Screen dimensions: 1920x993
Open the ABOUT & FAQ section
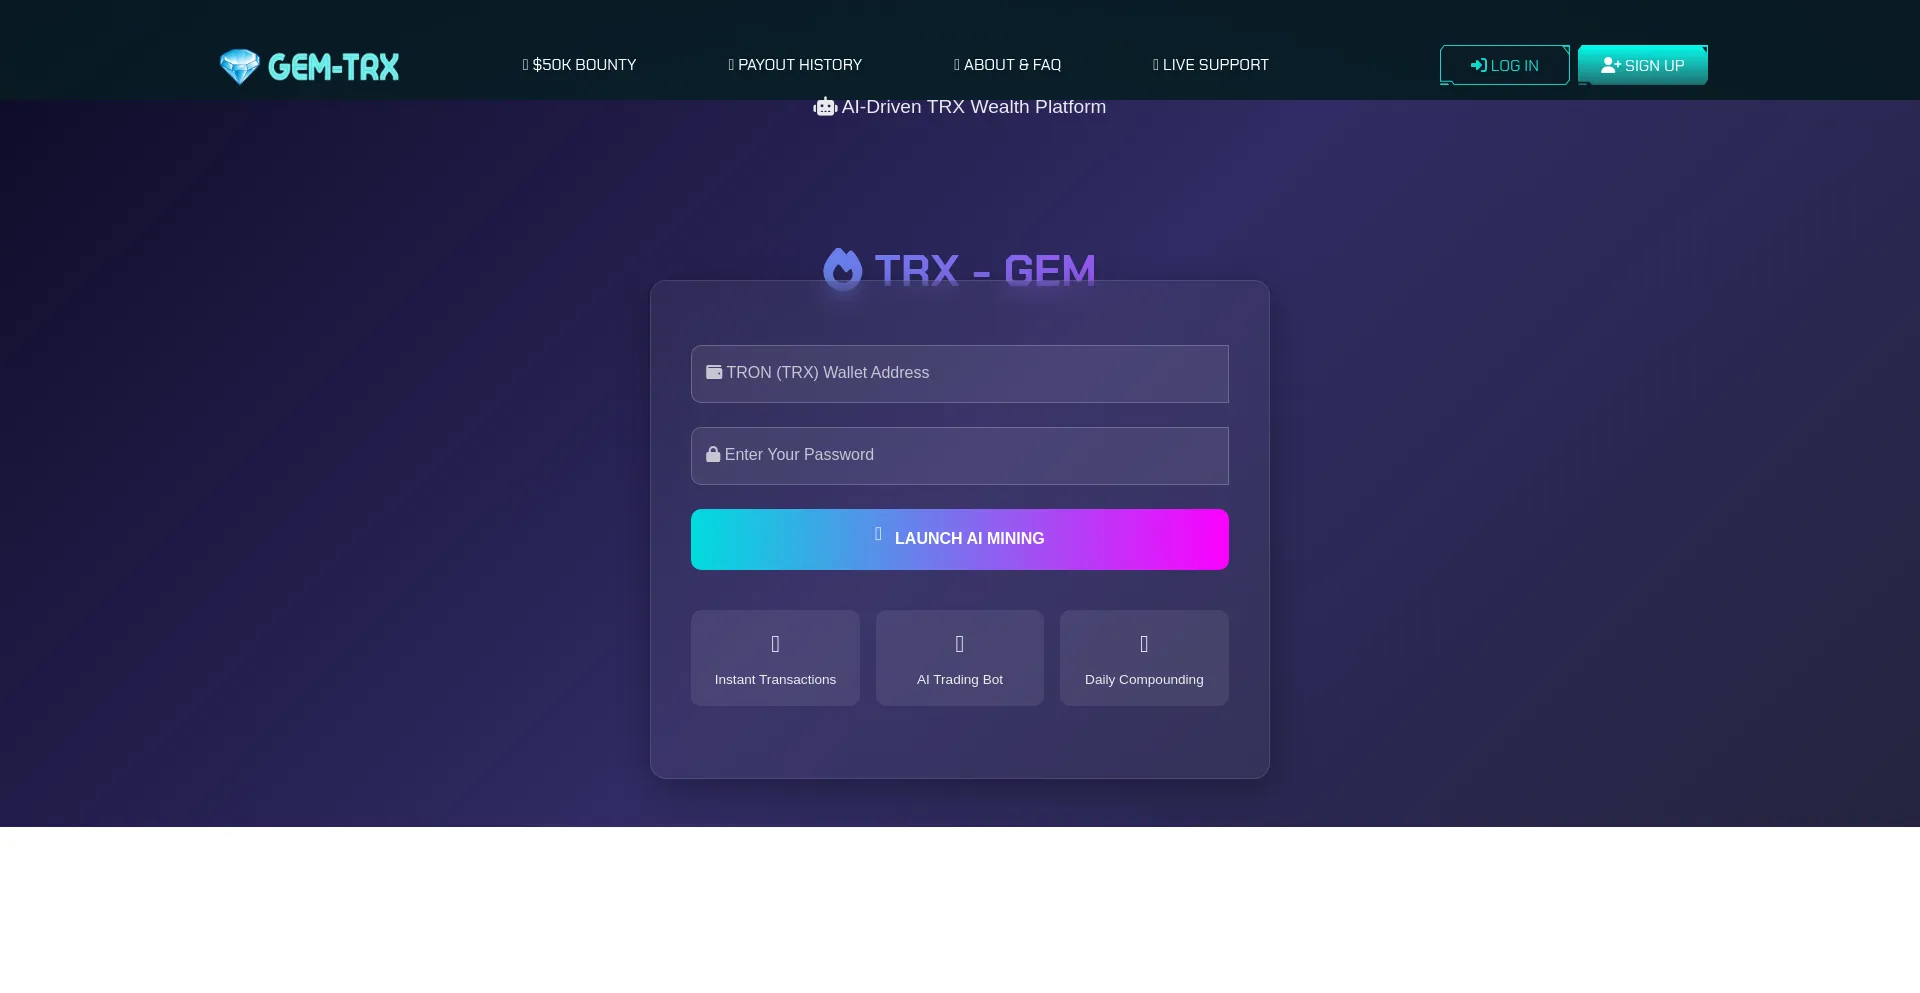coord(1007,64)
